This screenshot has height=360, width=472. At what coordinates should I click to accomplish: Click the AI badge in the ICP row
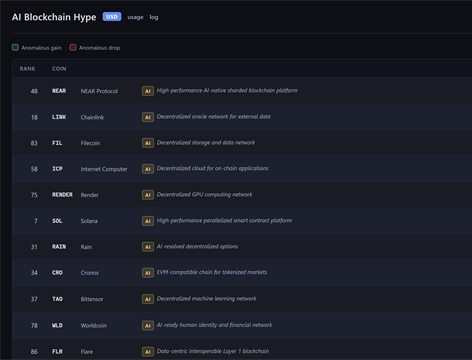(x=148, y=169)
